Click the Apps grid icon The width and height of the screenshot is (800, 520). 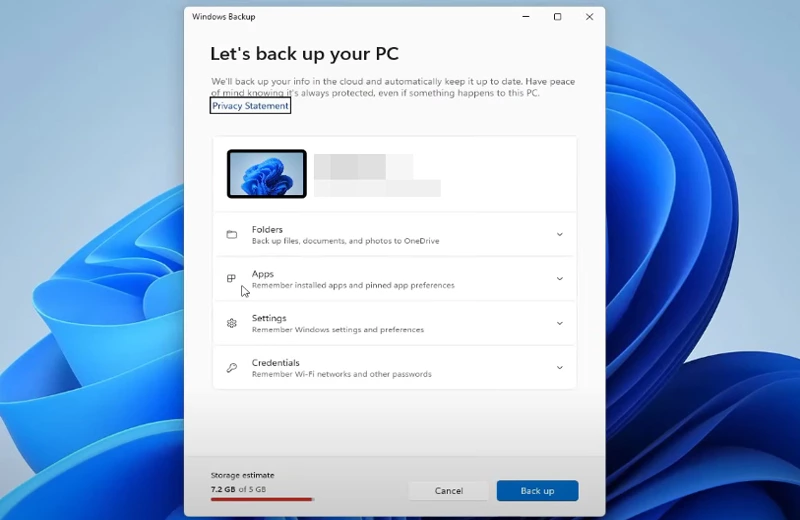point(231,279)
